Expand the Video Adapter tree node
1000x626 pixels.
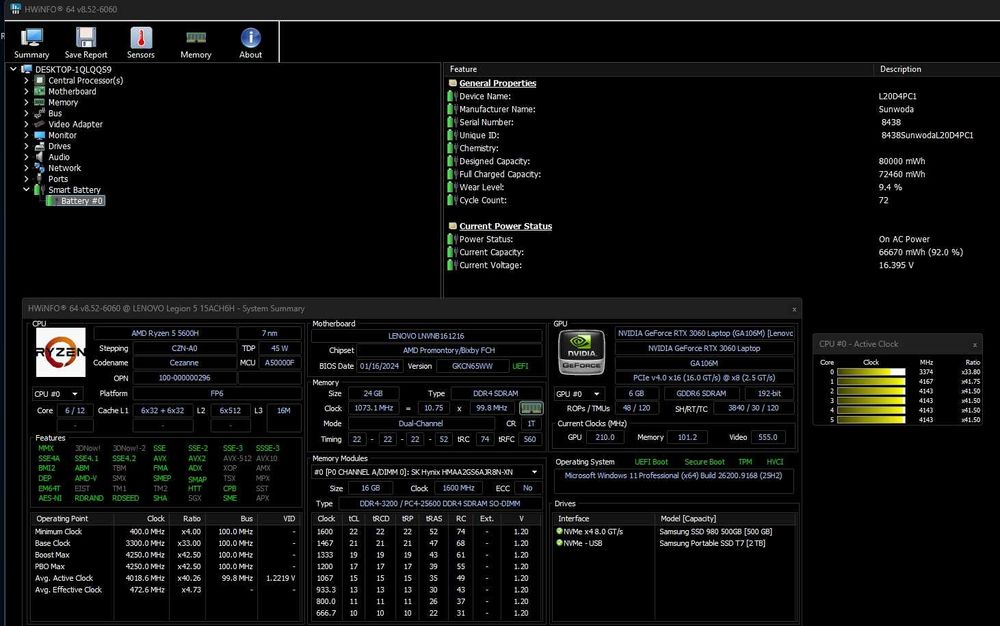(26, 124)
